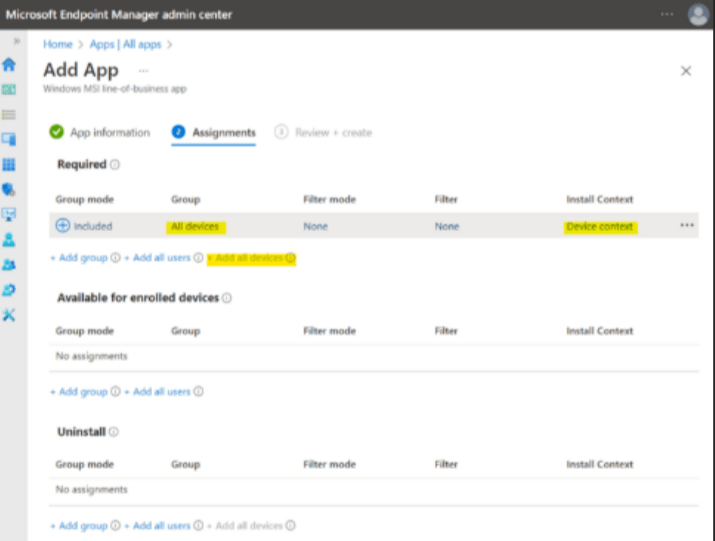Open Apps grid icon in left sidebar
The width and height of the screenshot is (715, 541).
[x=10, y=164]
